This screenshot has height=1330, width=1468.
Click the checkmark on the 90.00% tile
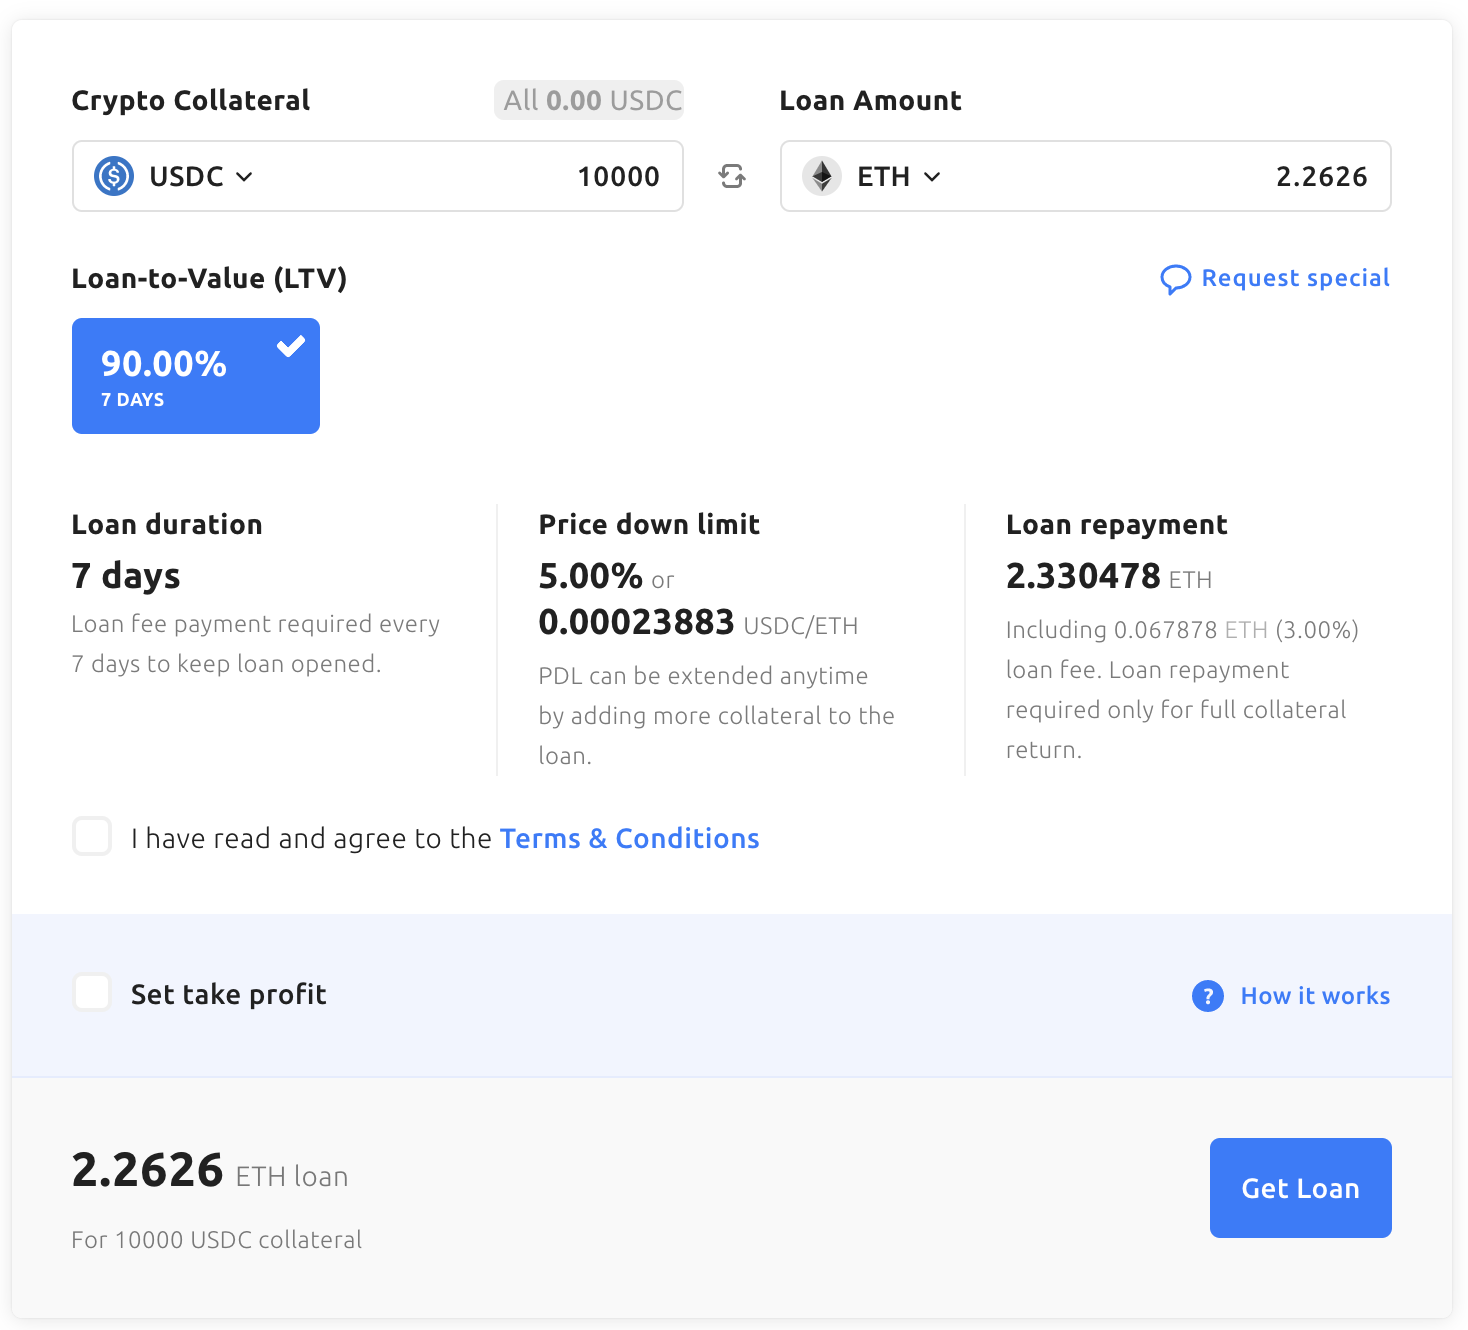(291, 346)
